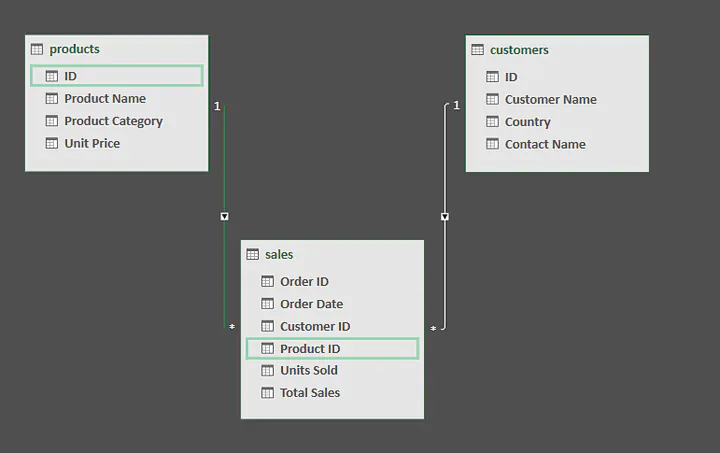This screenshot has width=720, height=453.
Task: Select the products table header
Action: click(x=117, y=49)
